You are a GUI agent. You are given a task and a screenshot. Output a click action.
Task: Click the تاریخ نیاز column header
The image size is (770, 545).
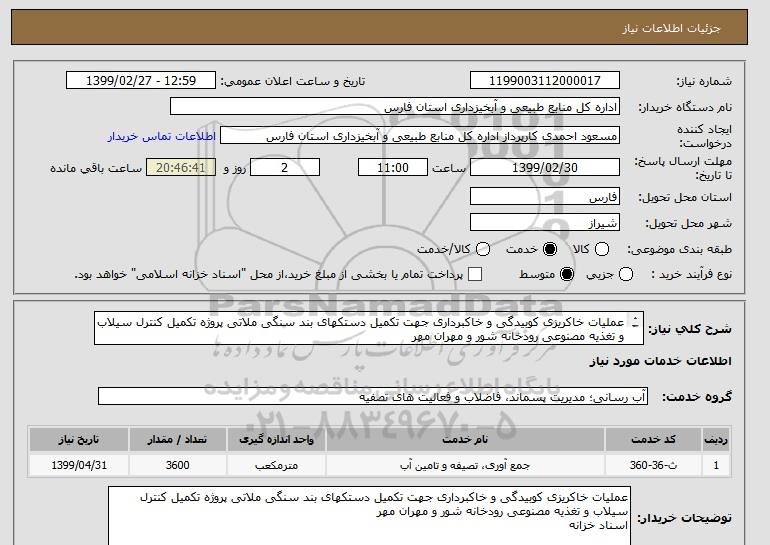click(79, 439)
